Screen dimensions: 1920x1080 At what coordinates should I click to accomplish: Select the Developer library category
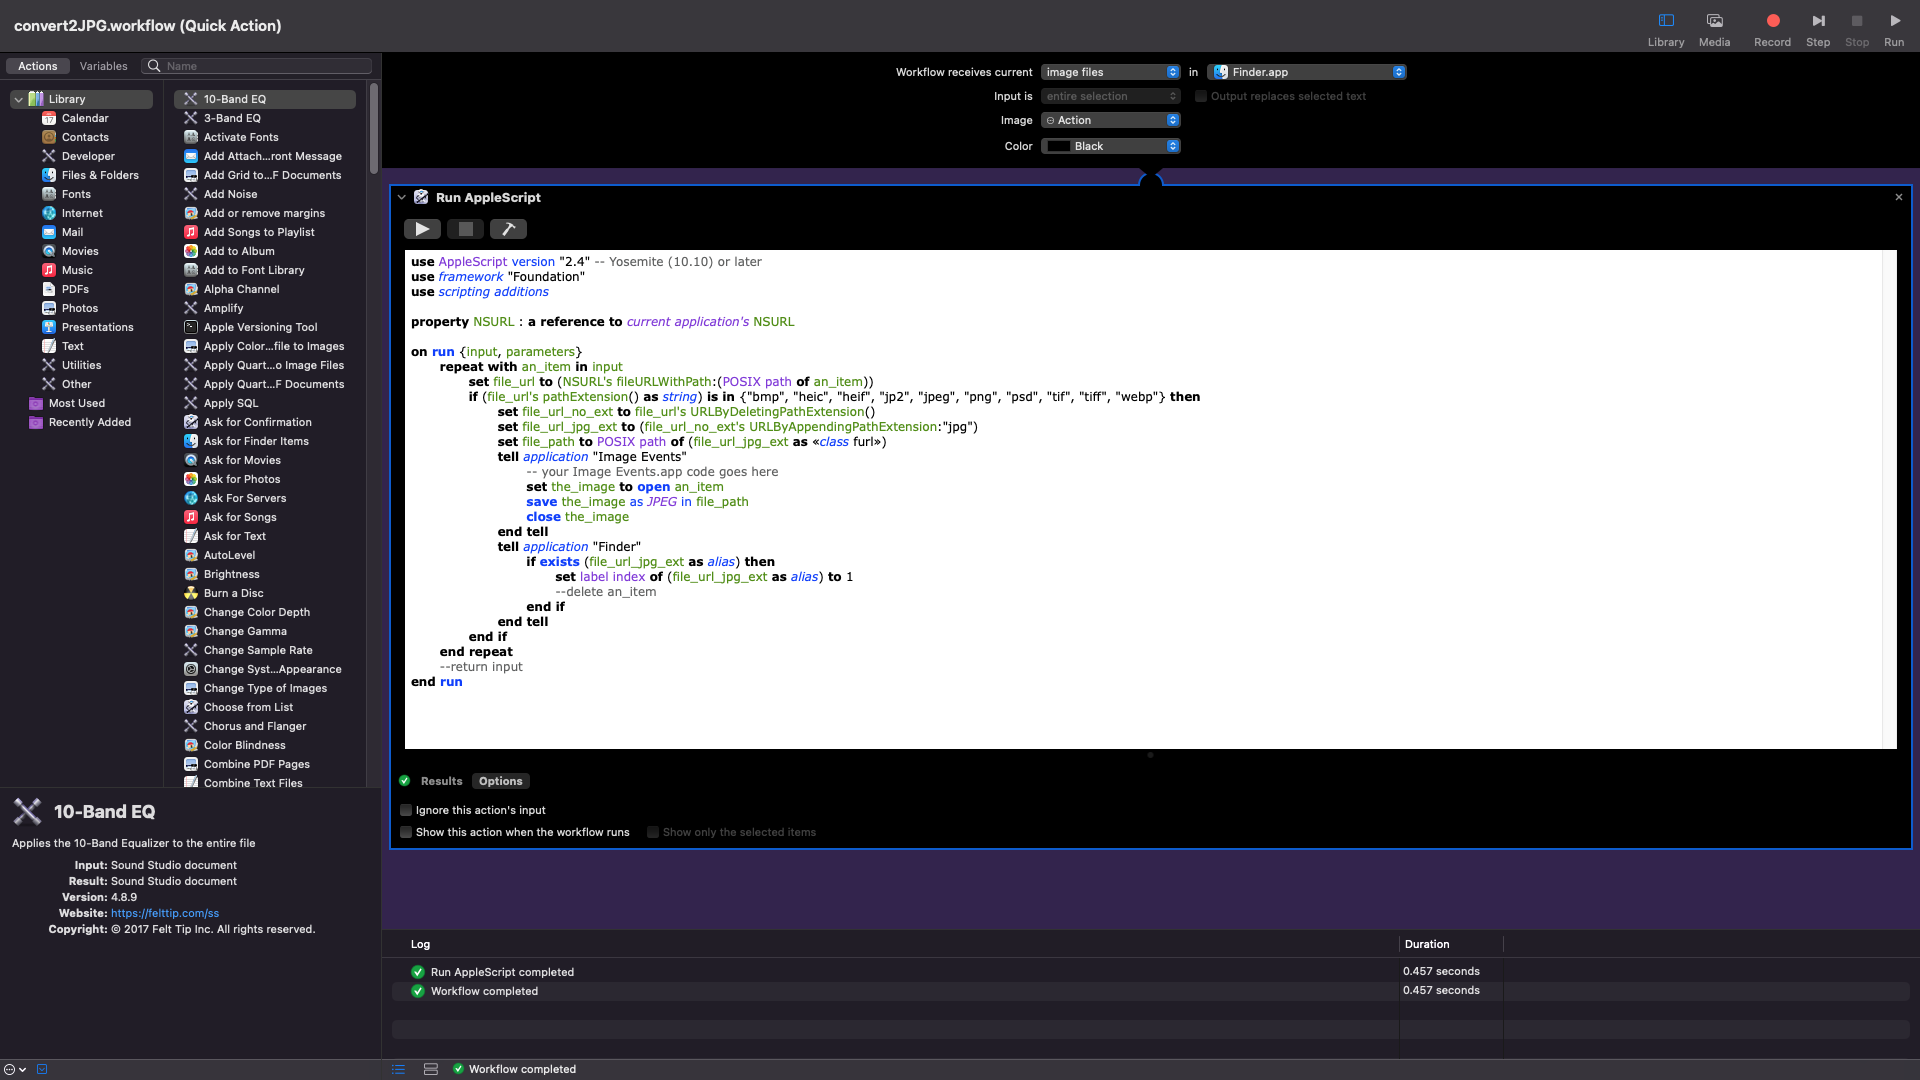click(x=88, y=156)
